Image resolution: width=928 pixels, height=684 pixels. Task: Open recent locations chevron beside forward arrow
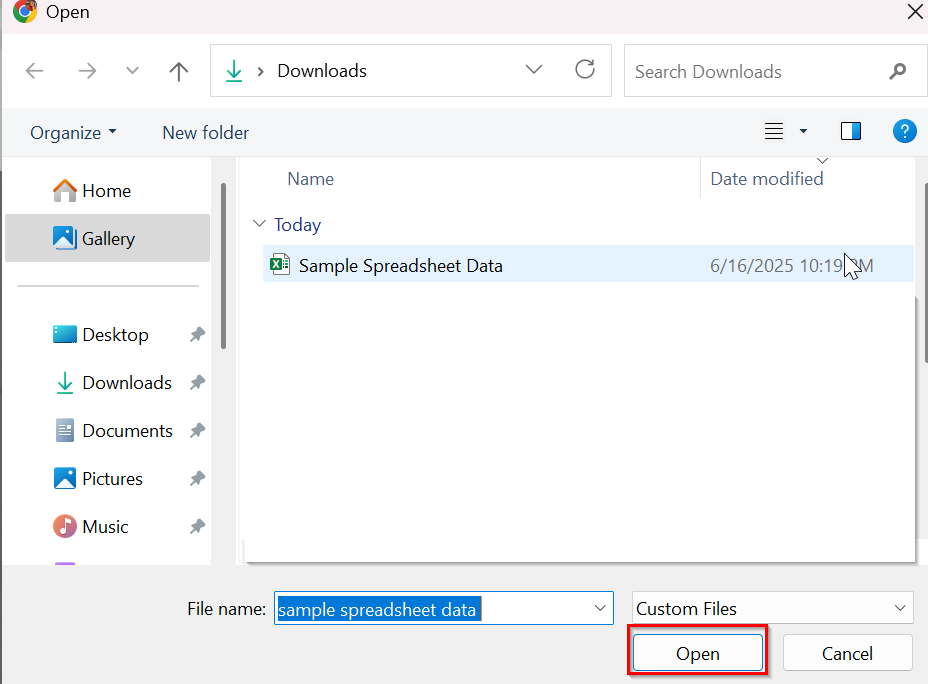point(133,71)
